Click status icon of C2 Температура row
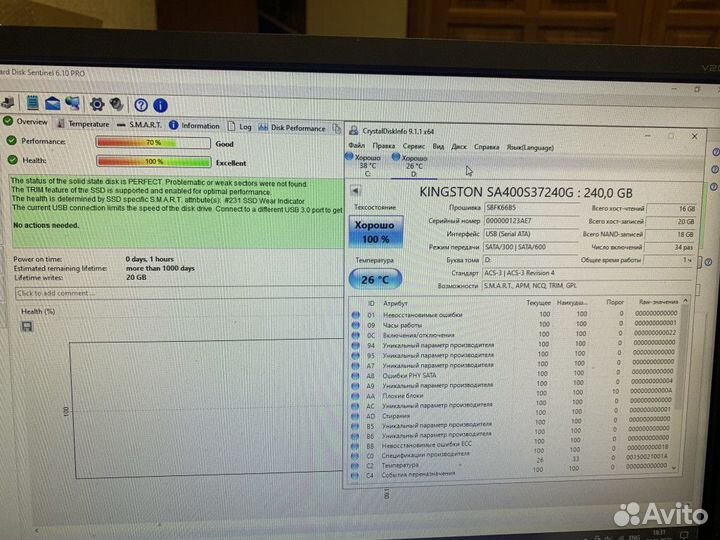Viewport: 720px width, 540px height. tap(355, 466)
